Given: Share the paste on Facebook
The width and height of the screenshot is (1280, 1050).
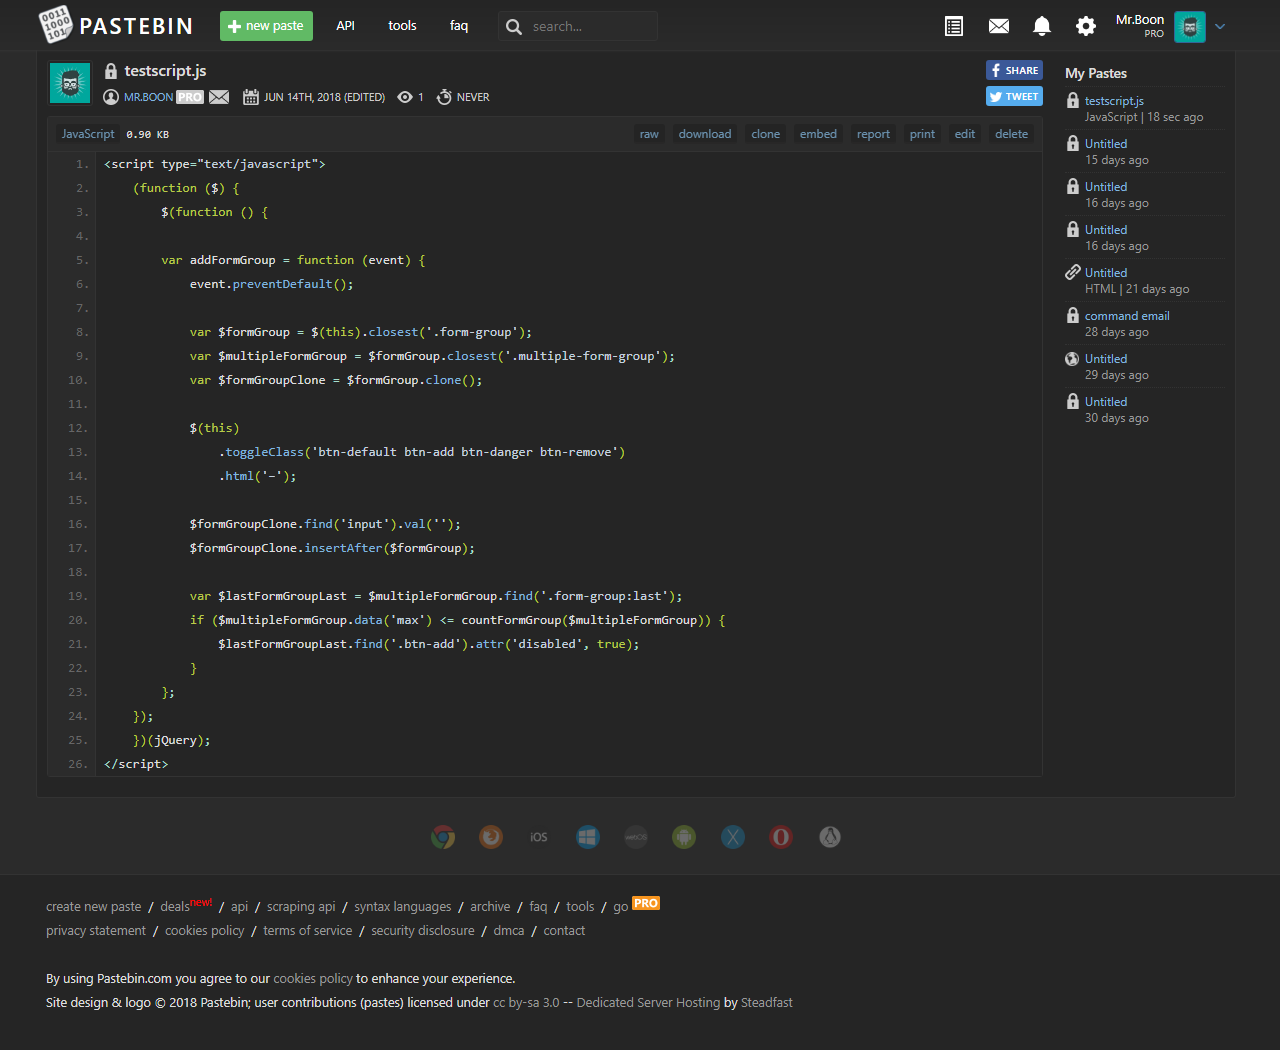Looking at the screenshot, I should pos(1014,70).
